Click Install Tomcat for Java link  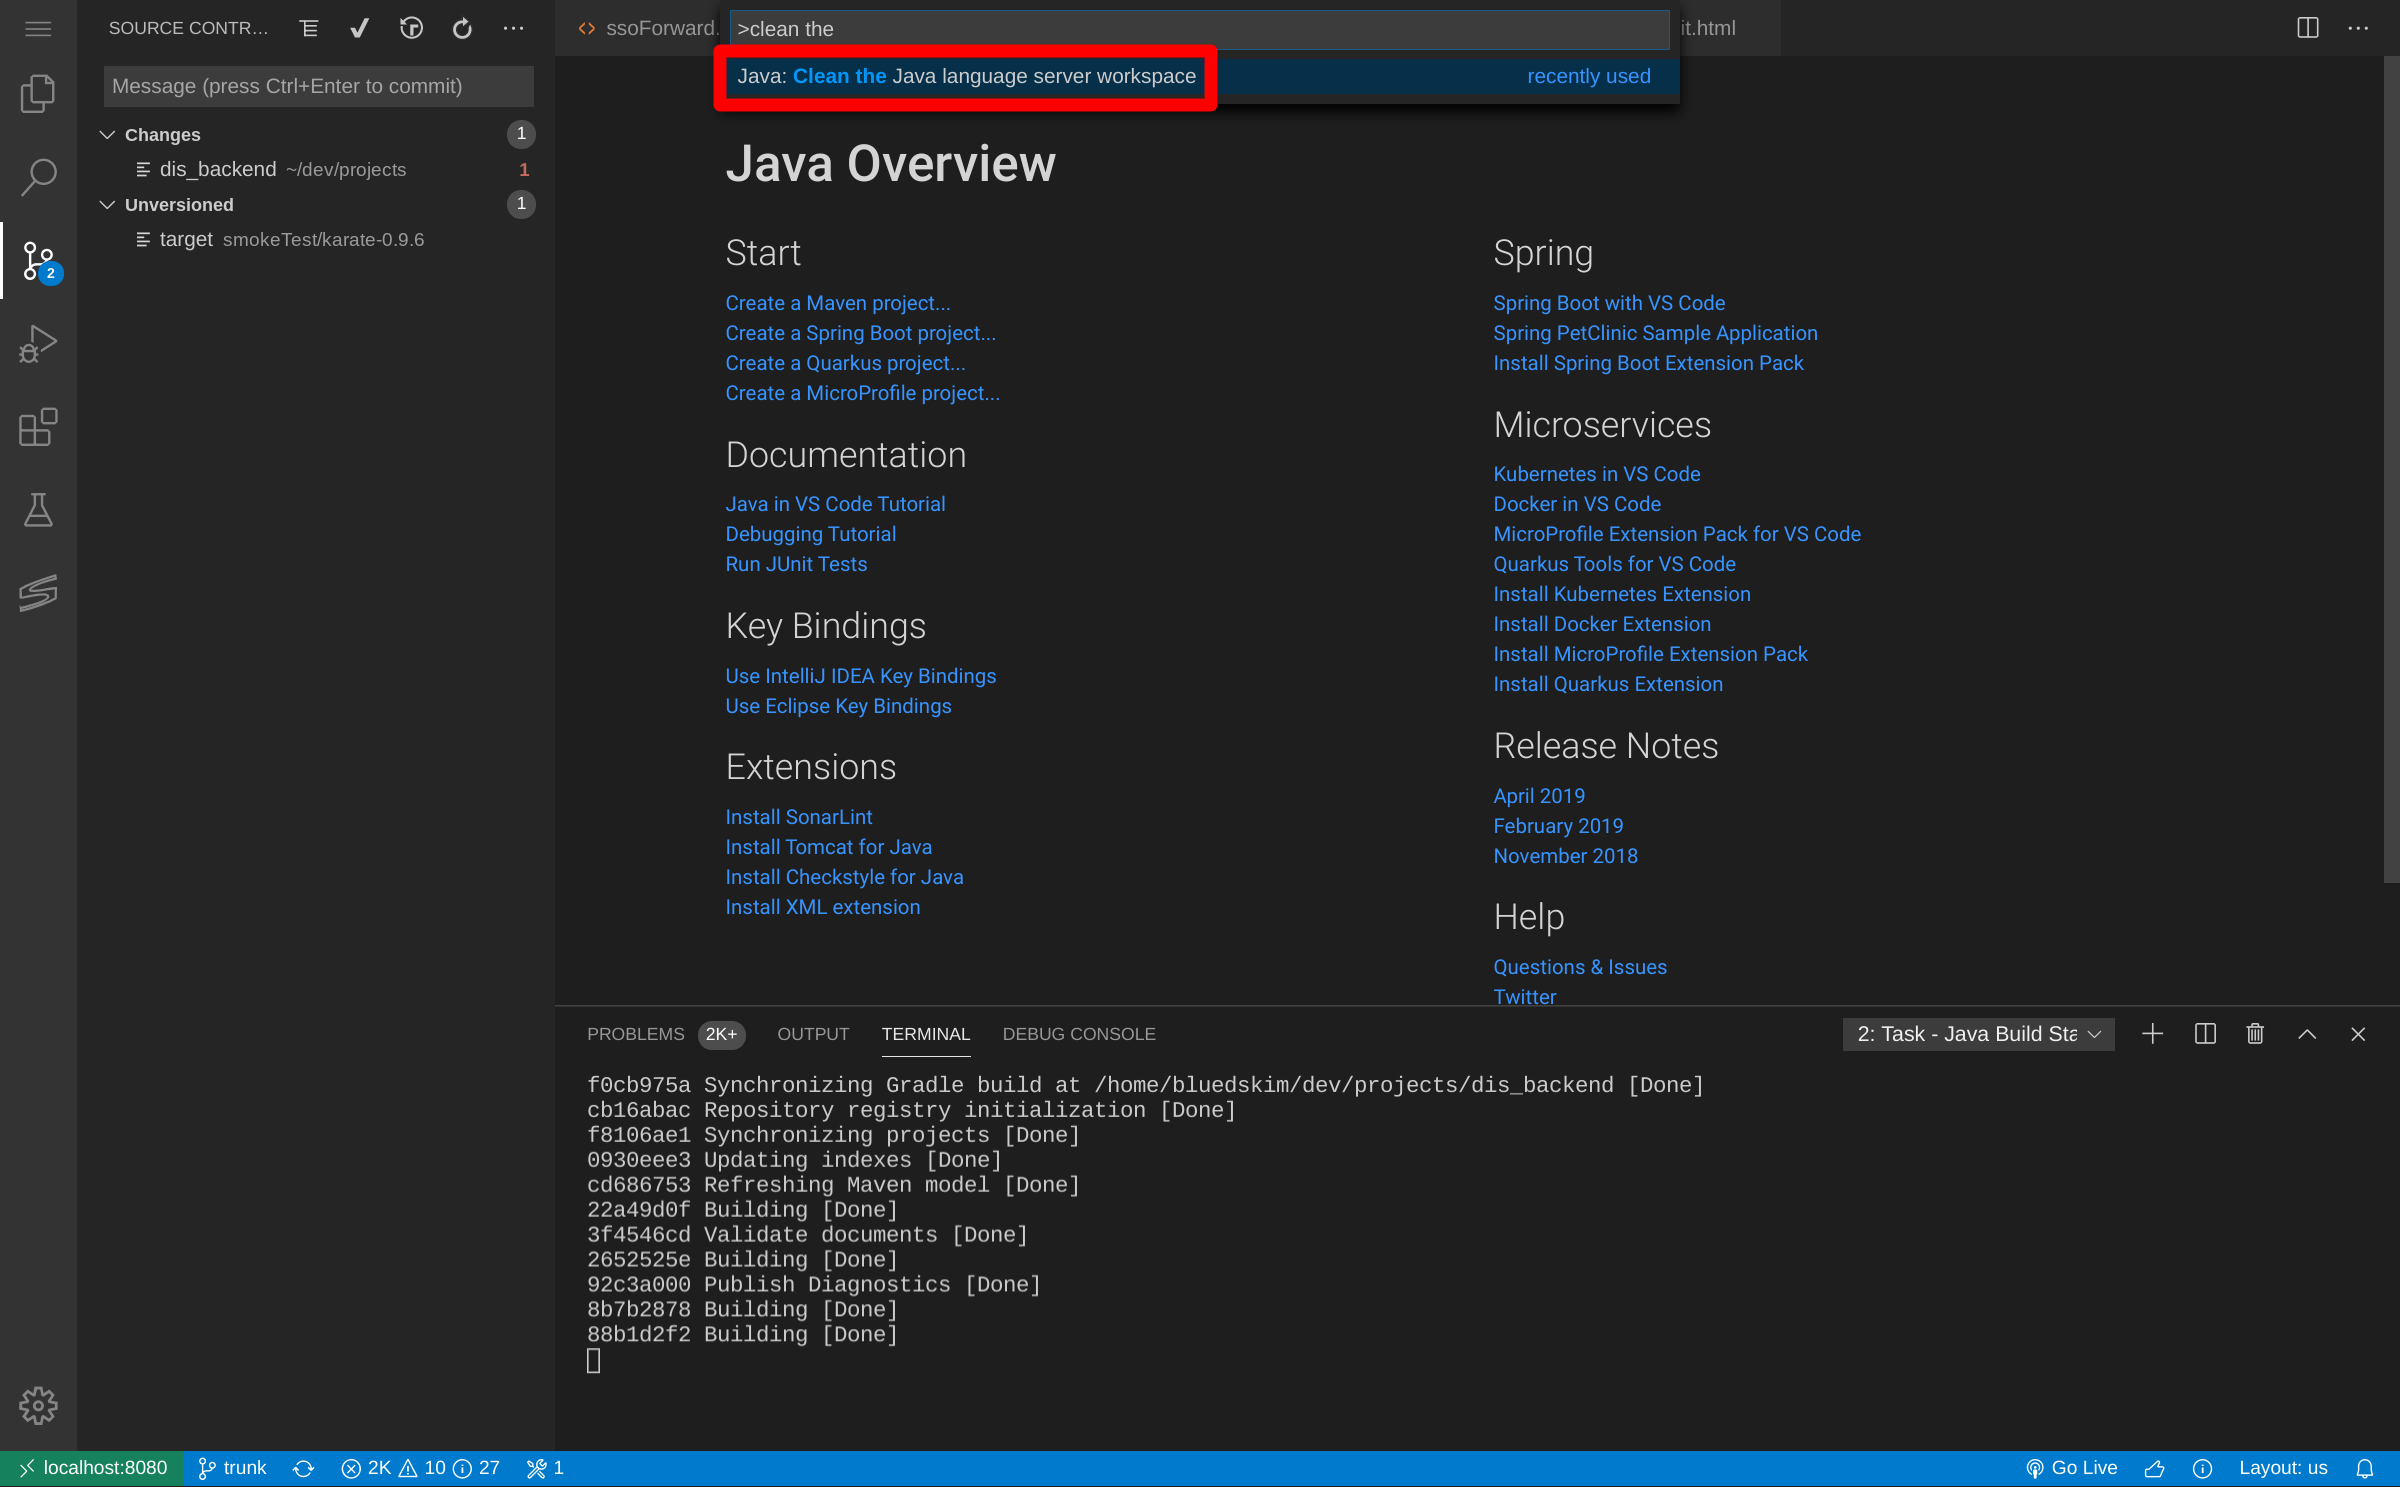point(828,847)
